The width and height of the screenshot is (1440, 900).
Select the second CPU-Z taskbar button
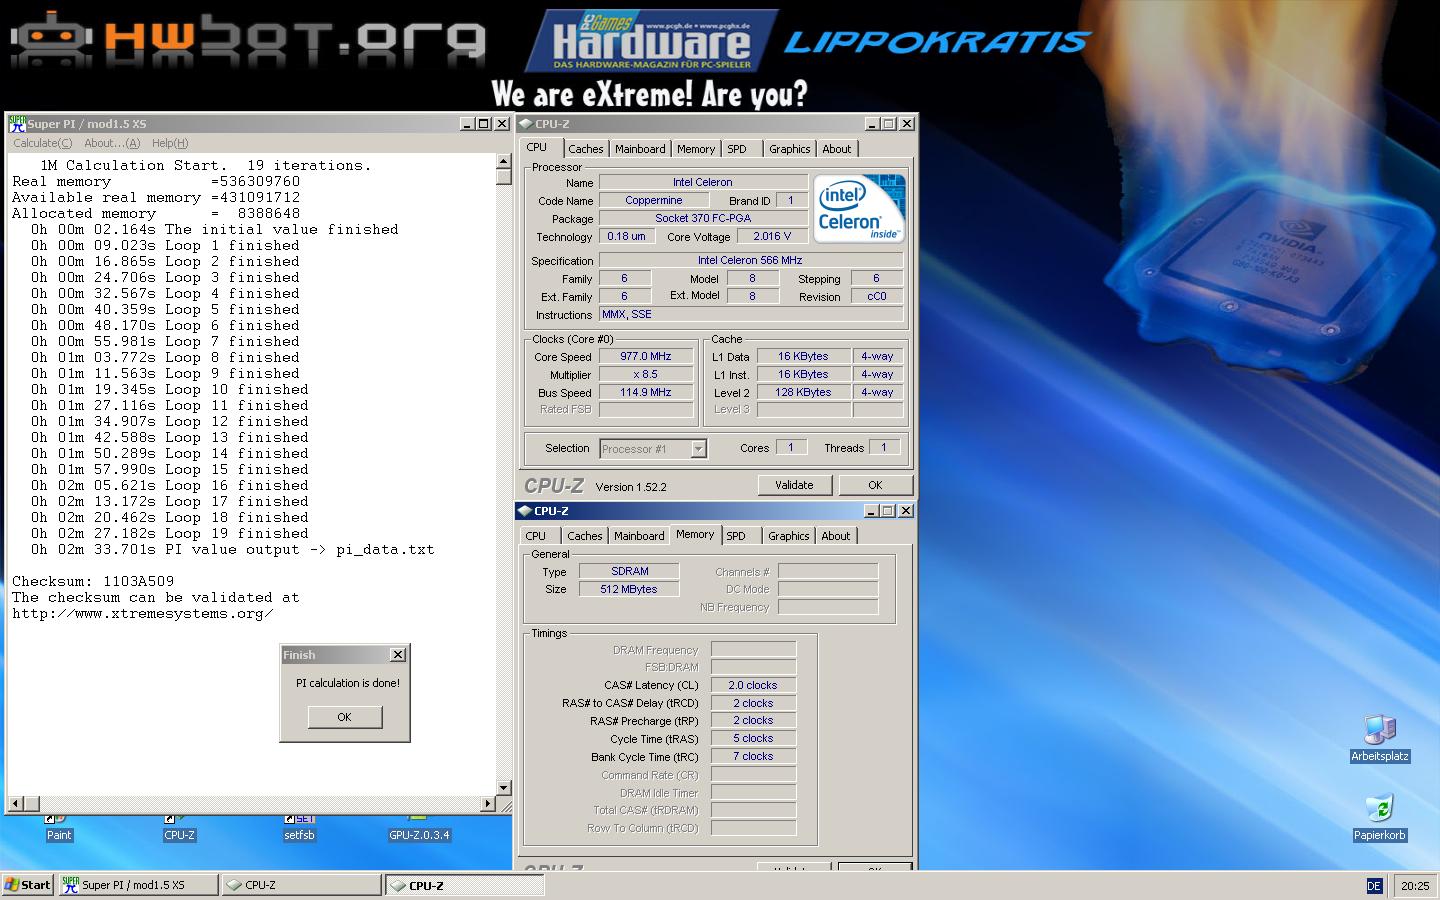coord(465,885)
